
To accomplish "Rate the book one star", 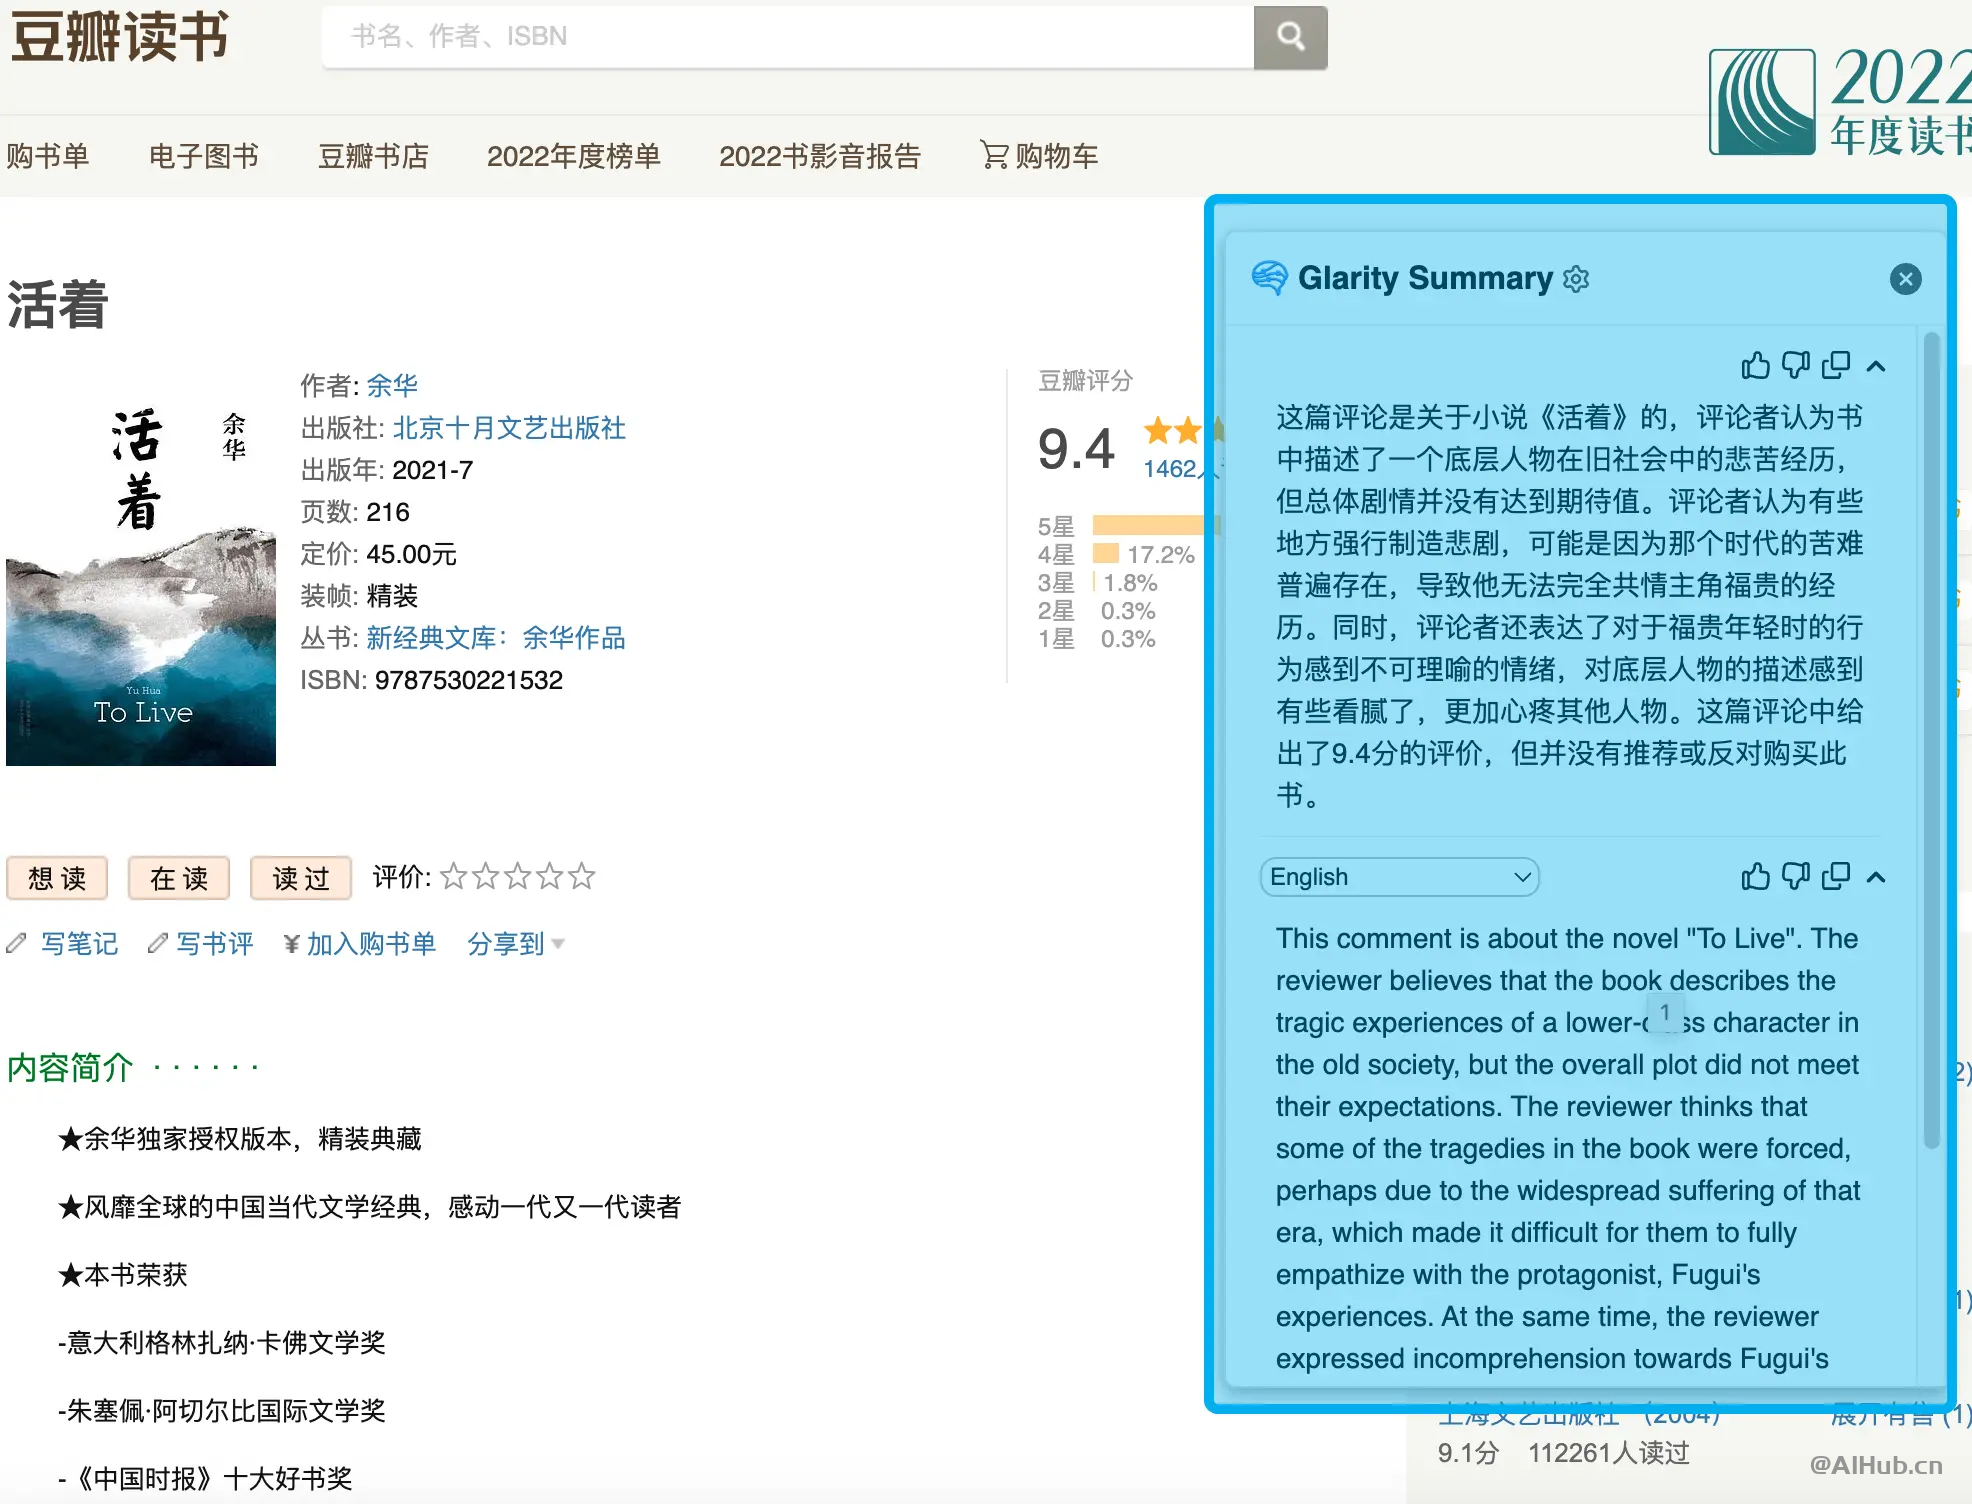I will [454, 877].
